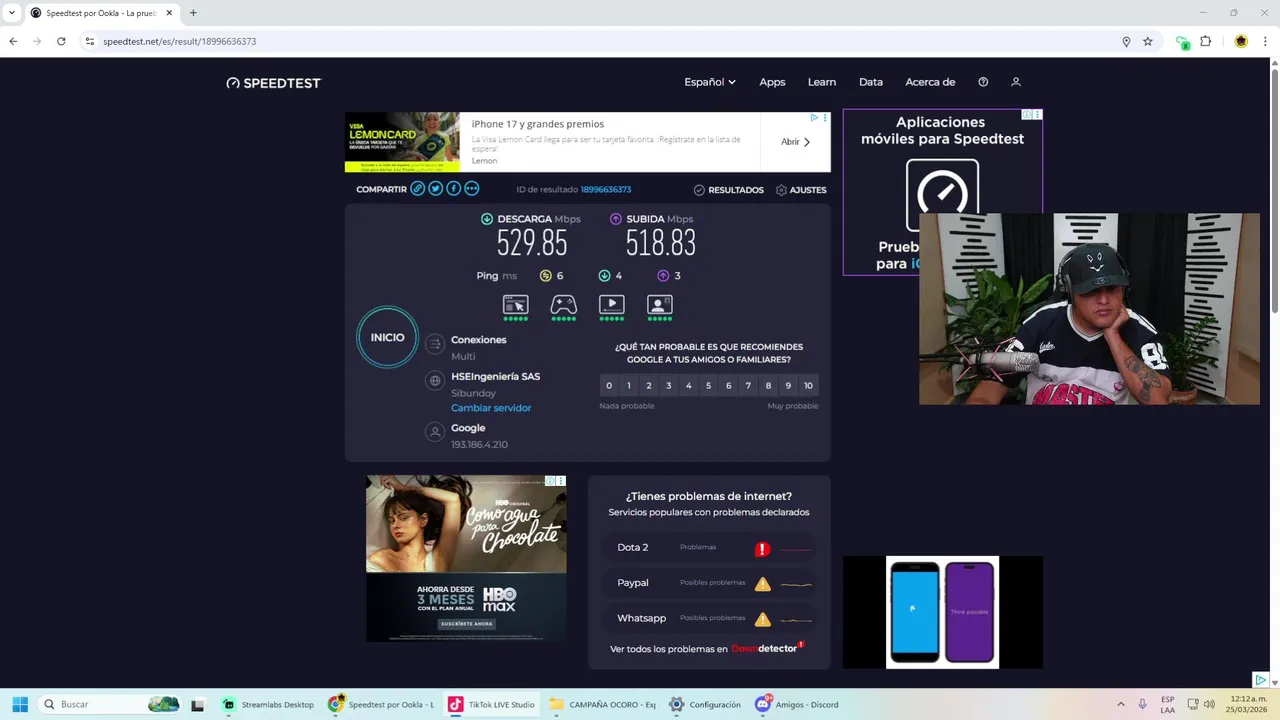Share result on Twitter
This screenshot has height=720, width=1280.
pos(436,189)
